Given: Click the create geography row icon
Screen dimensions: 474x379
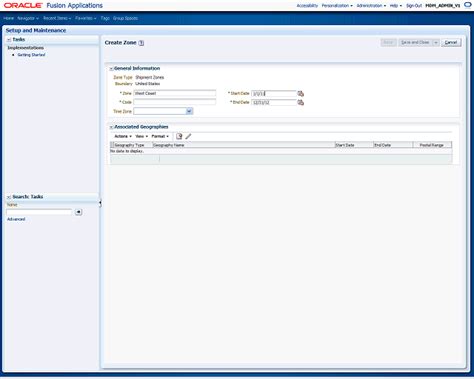Looking at the screenshot, I should pyautogui.click(x=179, y=136).
